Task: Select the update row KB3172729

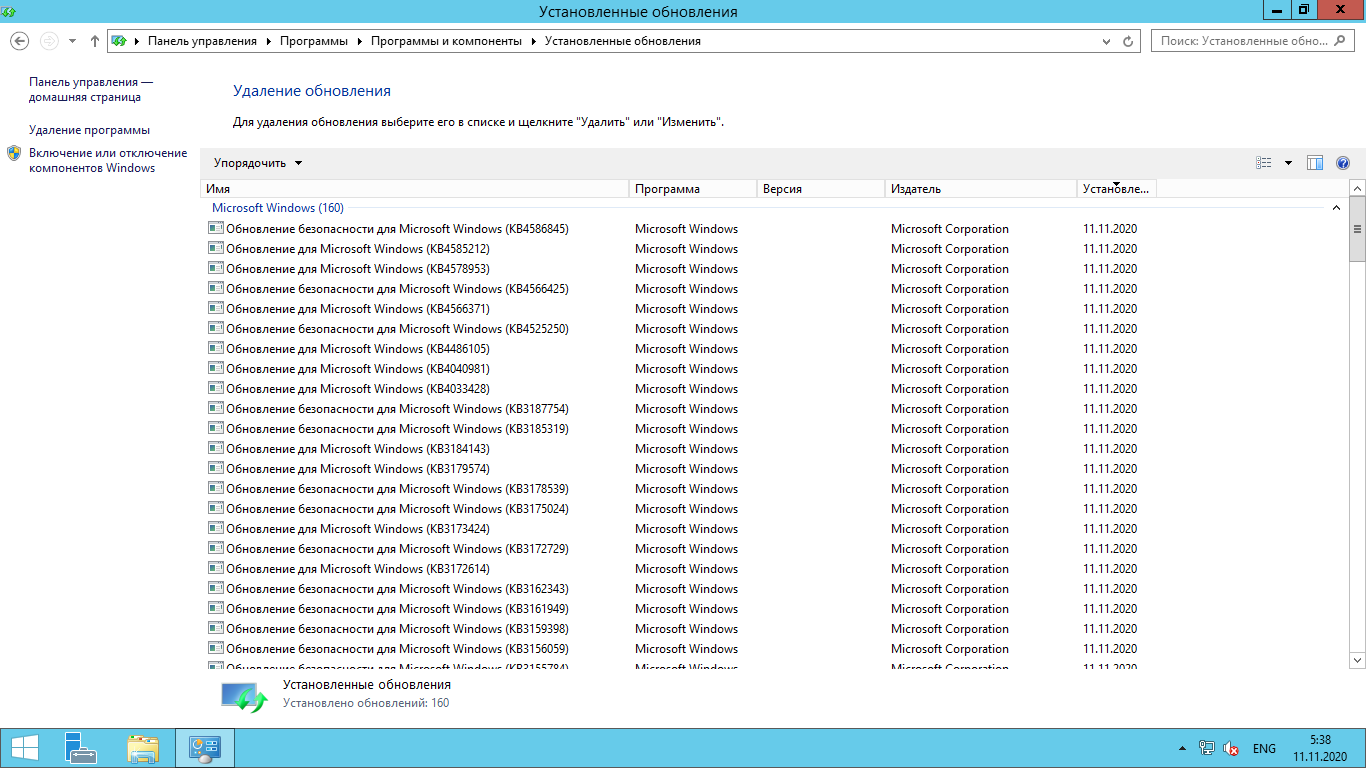Action: [x=679, y=549]
